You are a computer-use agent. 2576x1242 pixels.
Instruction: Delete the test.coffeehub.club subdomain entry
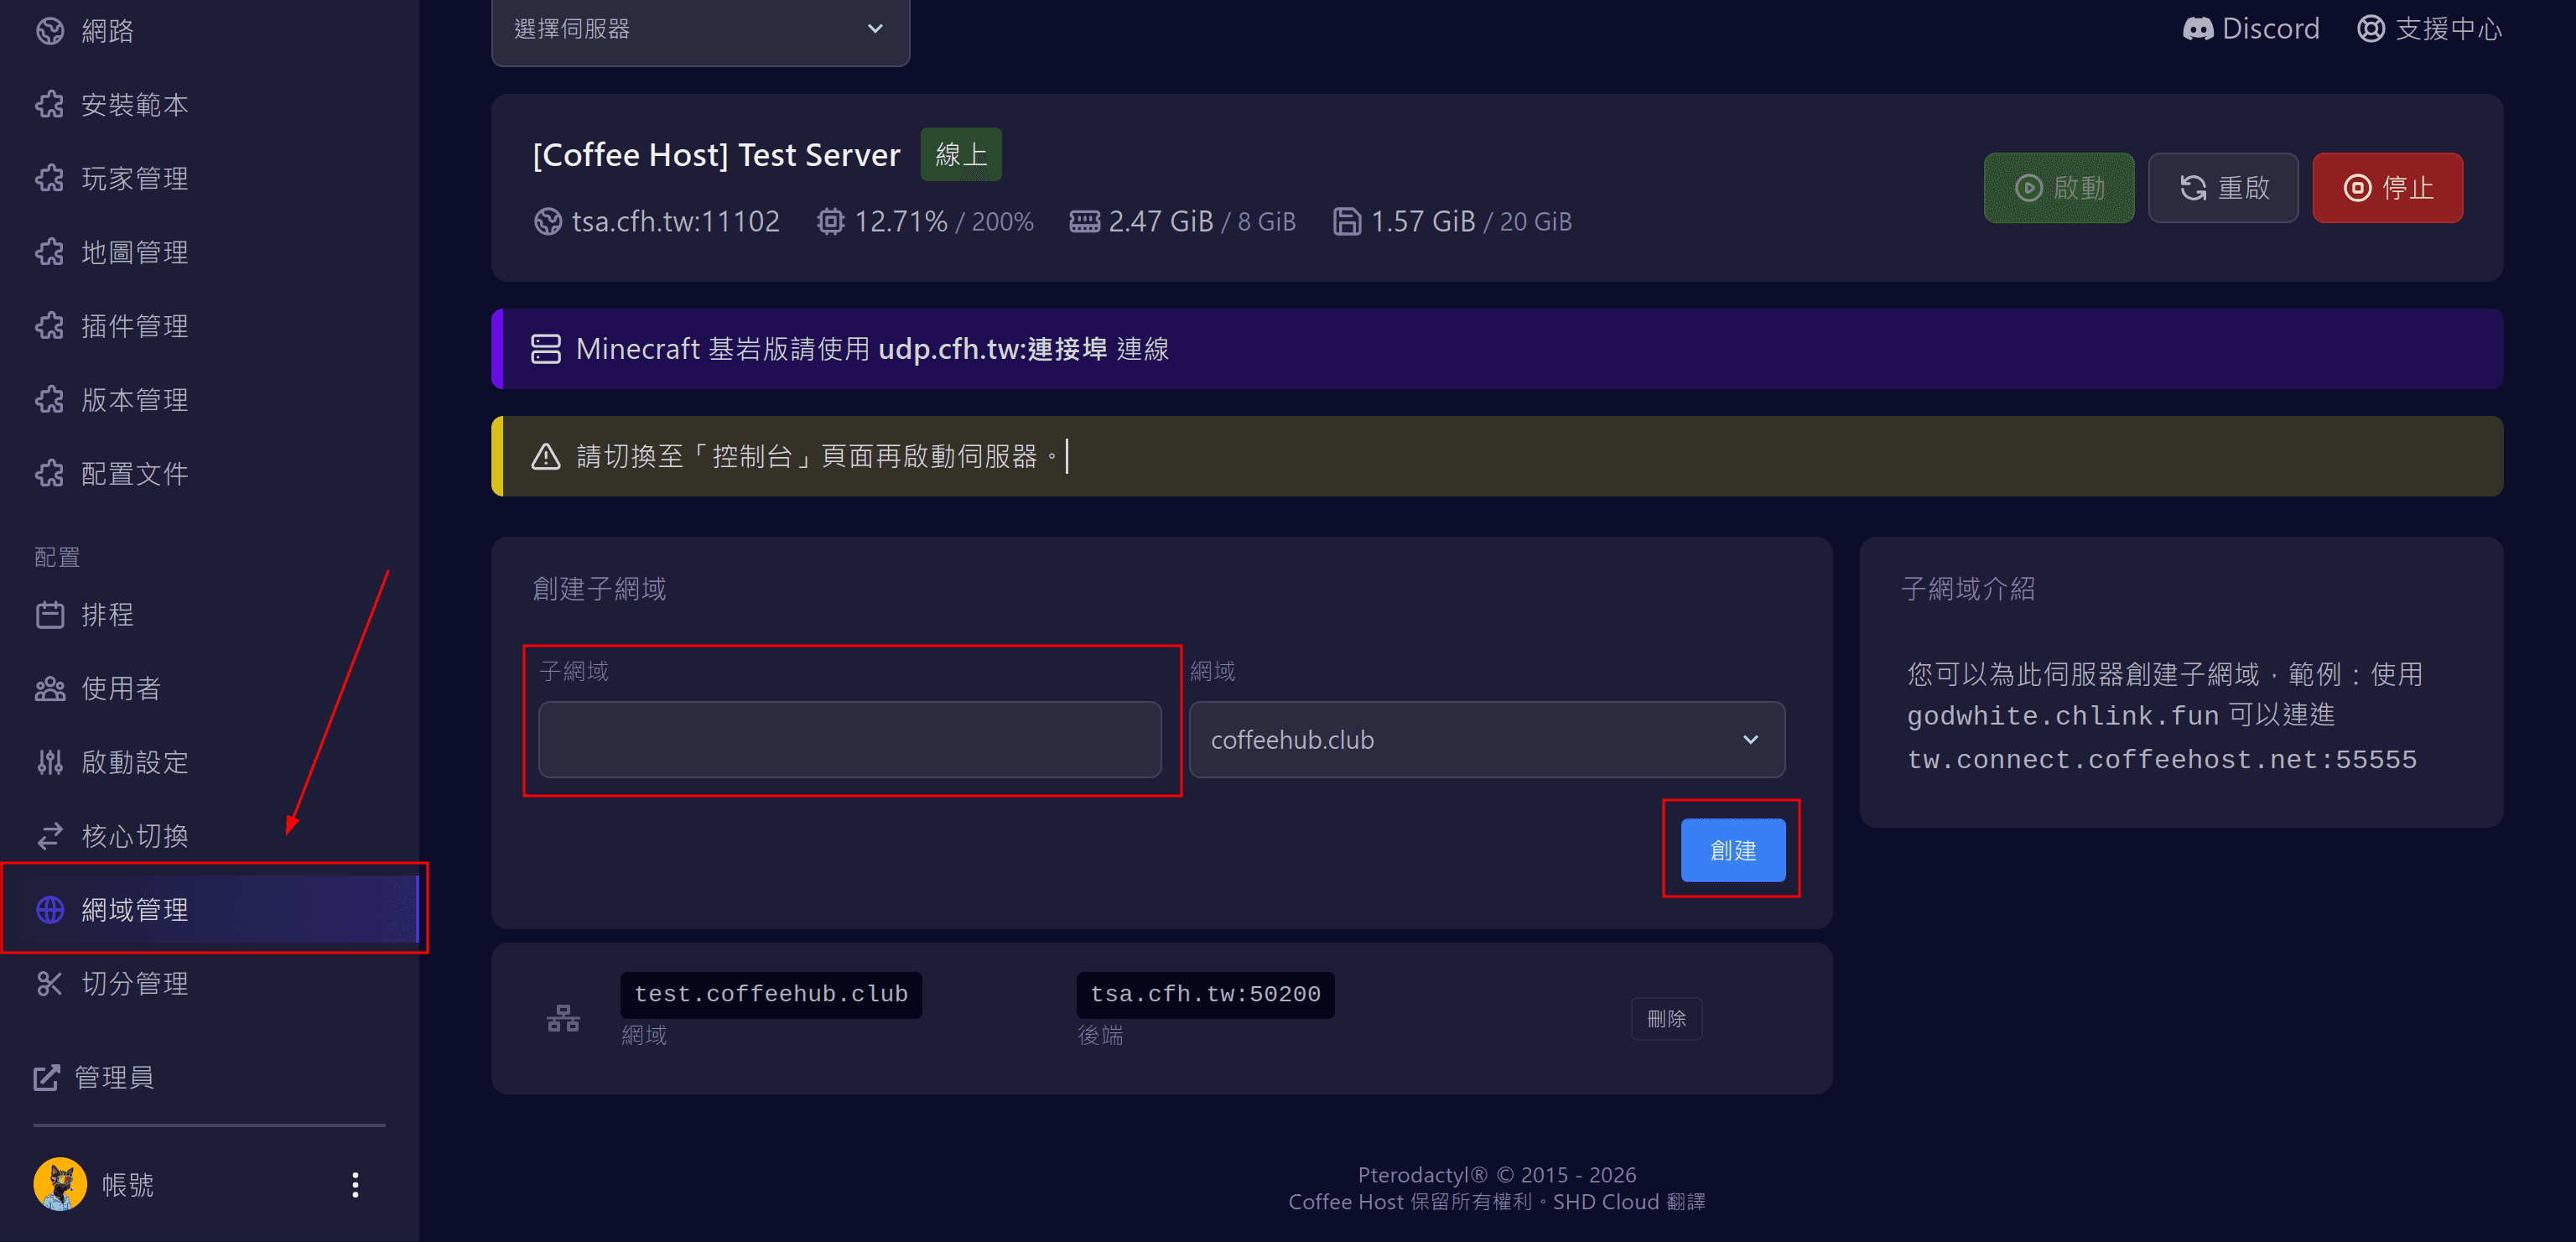1665,1018
